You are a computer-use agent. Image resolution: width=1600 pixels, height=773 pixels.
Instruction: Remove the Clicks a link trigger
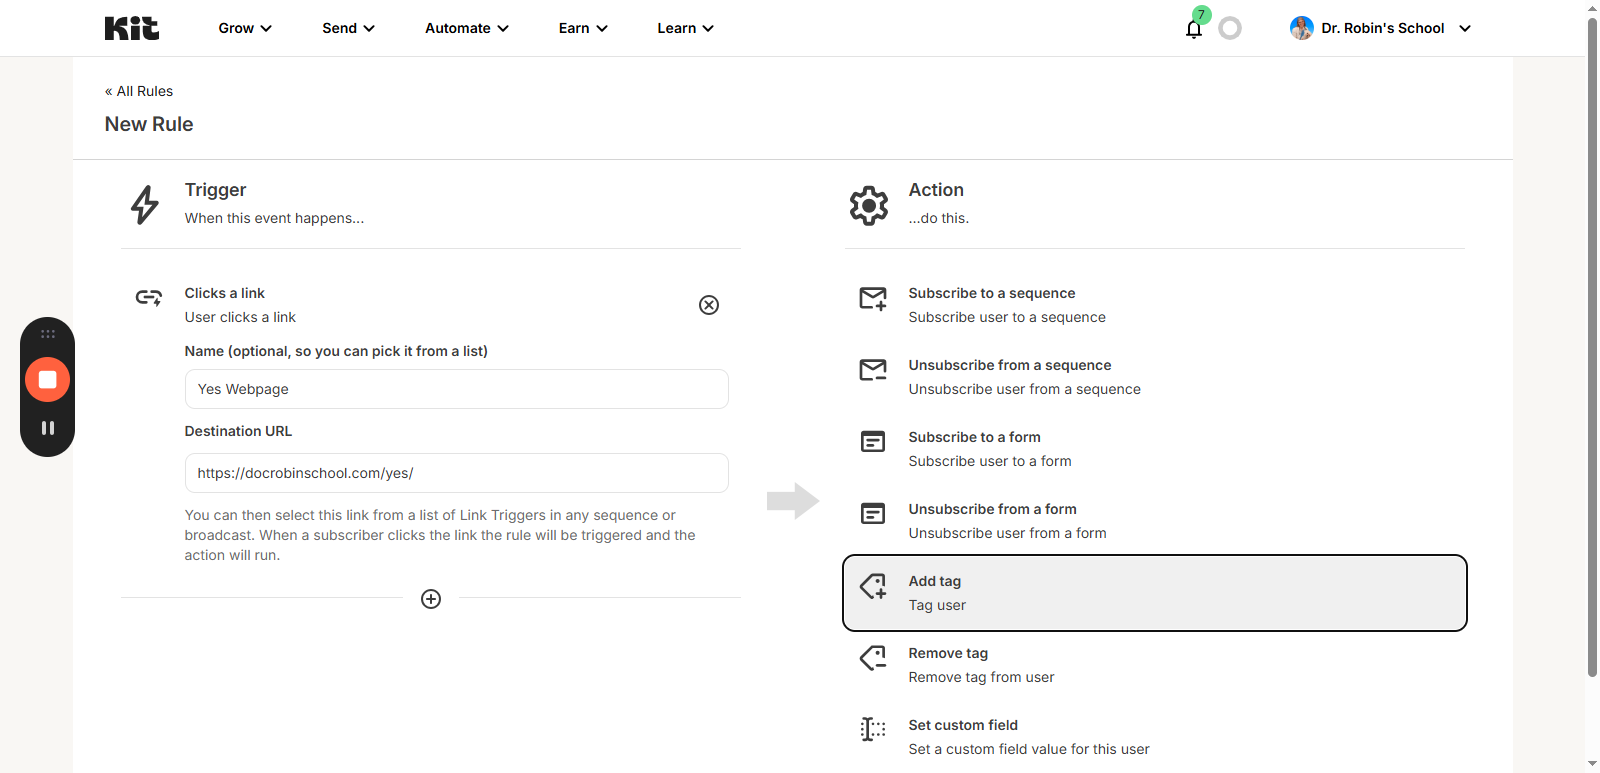(x=708, y=305)
